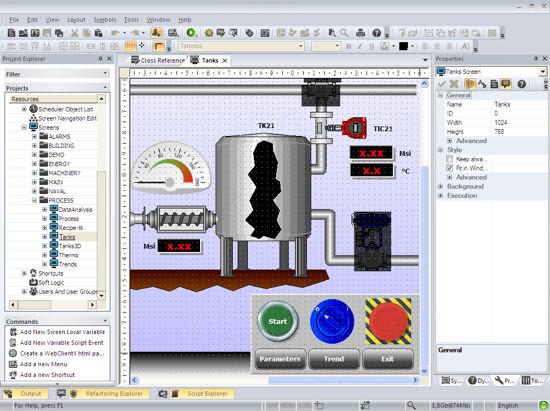This screenshot has width=550, height=411.
Task: Click the tag icon in main toolbar
Action: 249,33
